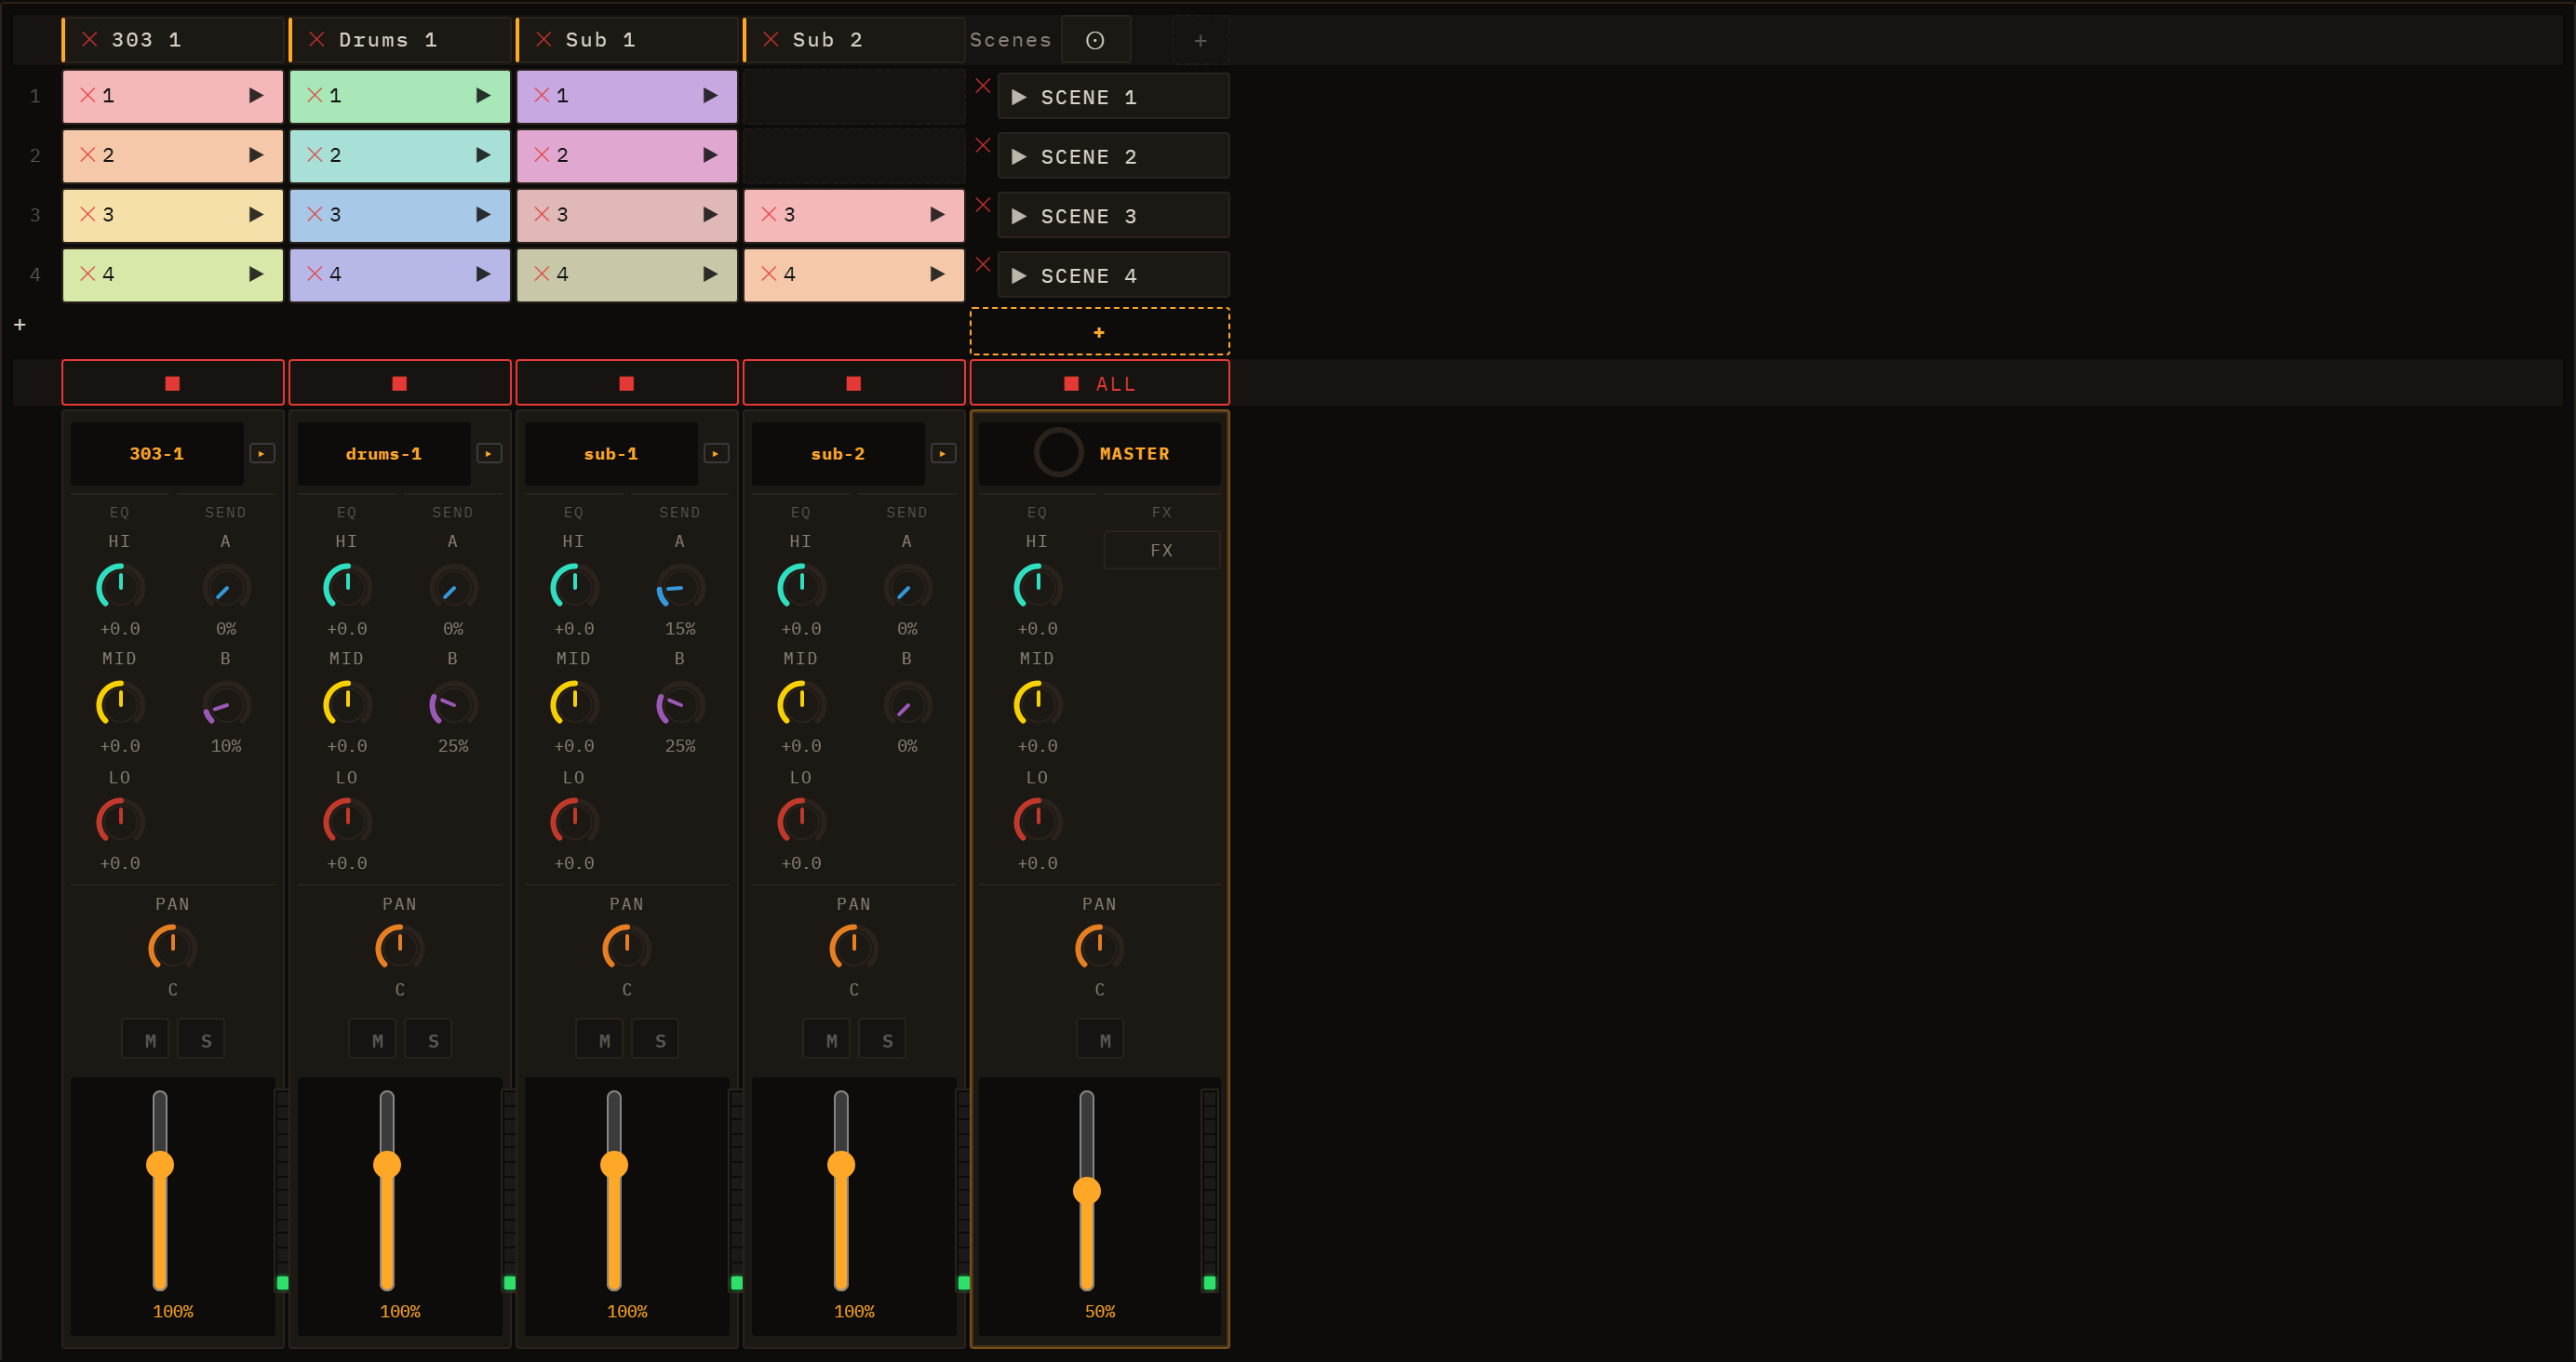Viewport: 2576px width, 1362px height.
Task: Click the MASTER volume fader handle
Action: tap(1087, 1191)
